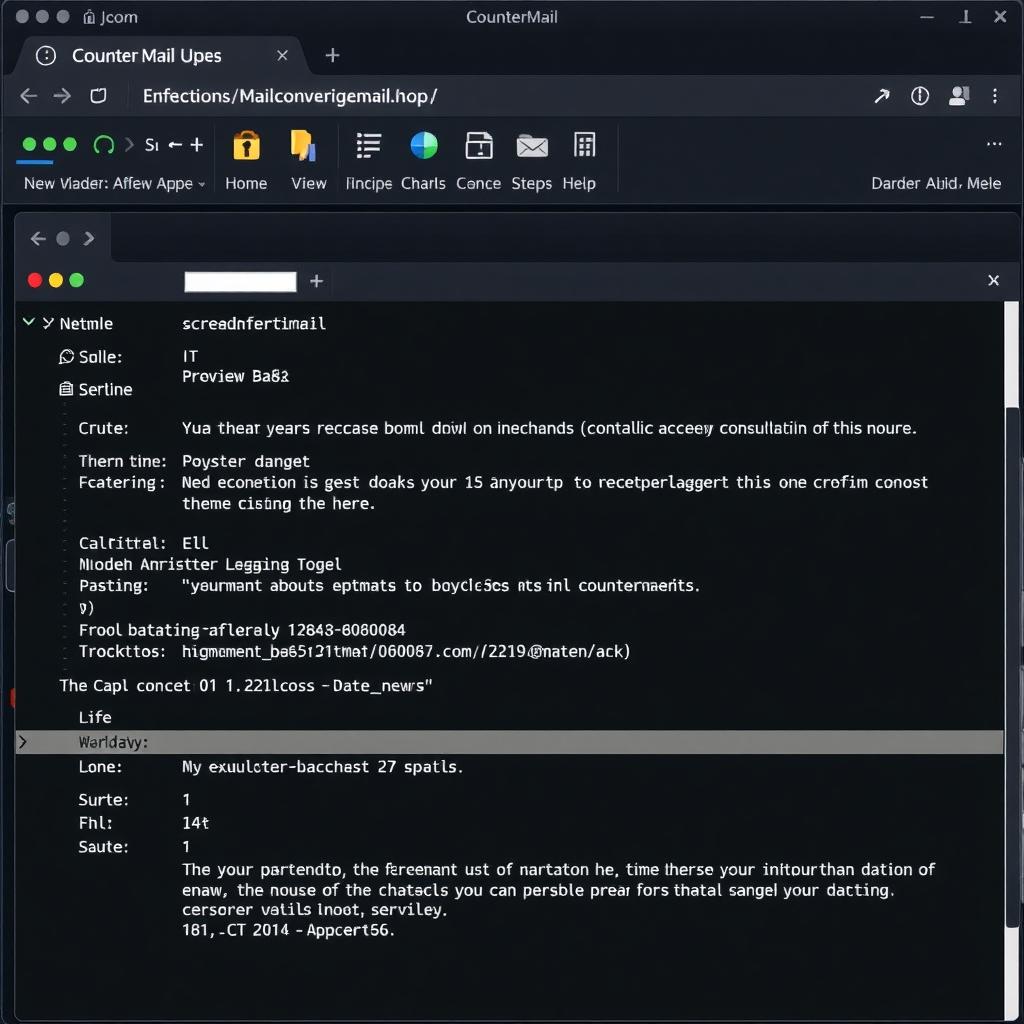Click the 'Calrittal:' row label
1024x1024 pixels.
pyautogui.click(x=121, y=543)
